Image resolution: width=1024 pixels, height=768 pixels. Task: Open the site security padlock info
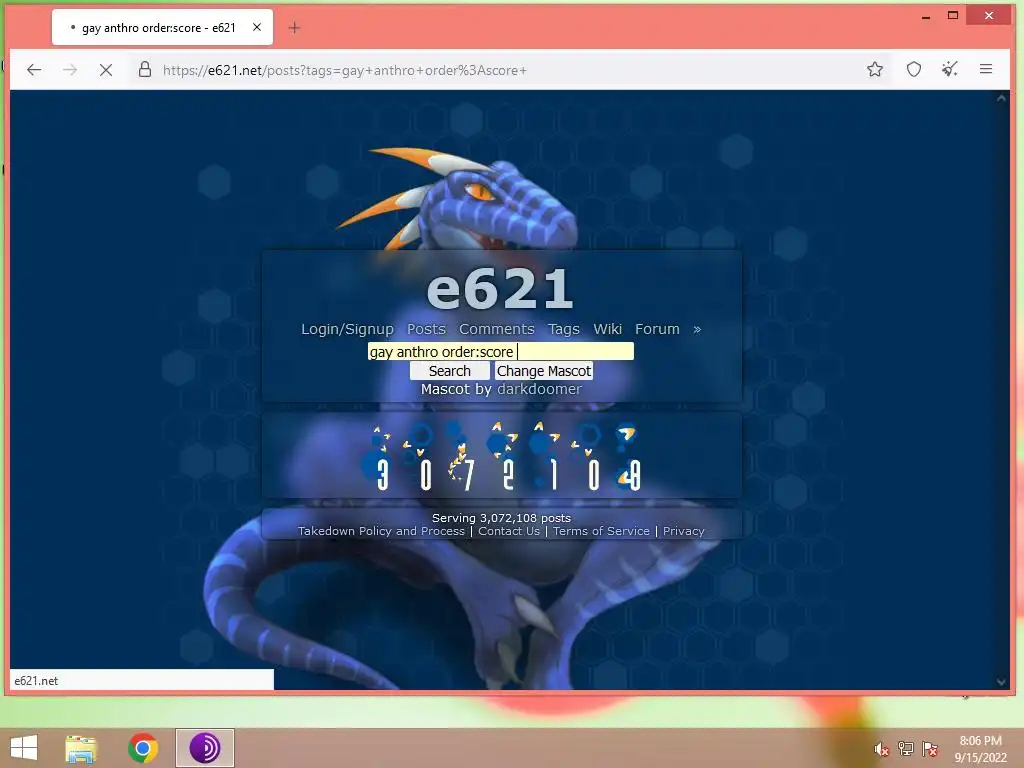(x=145, y=69)
